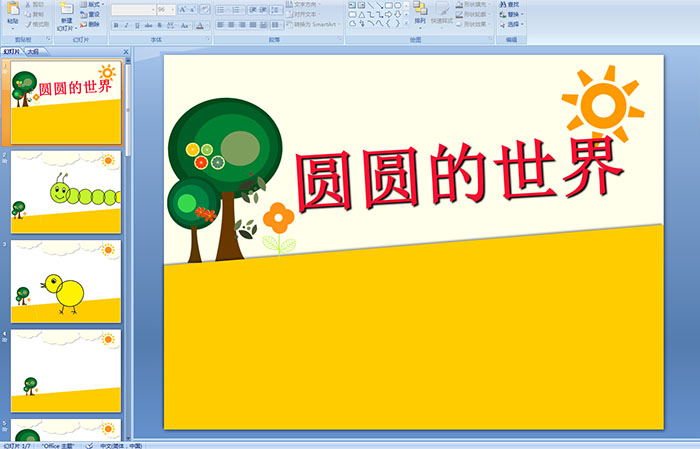The image size is (700, 449).
Task: Click the spell check icon in status bar
Action: pos(90,446)
